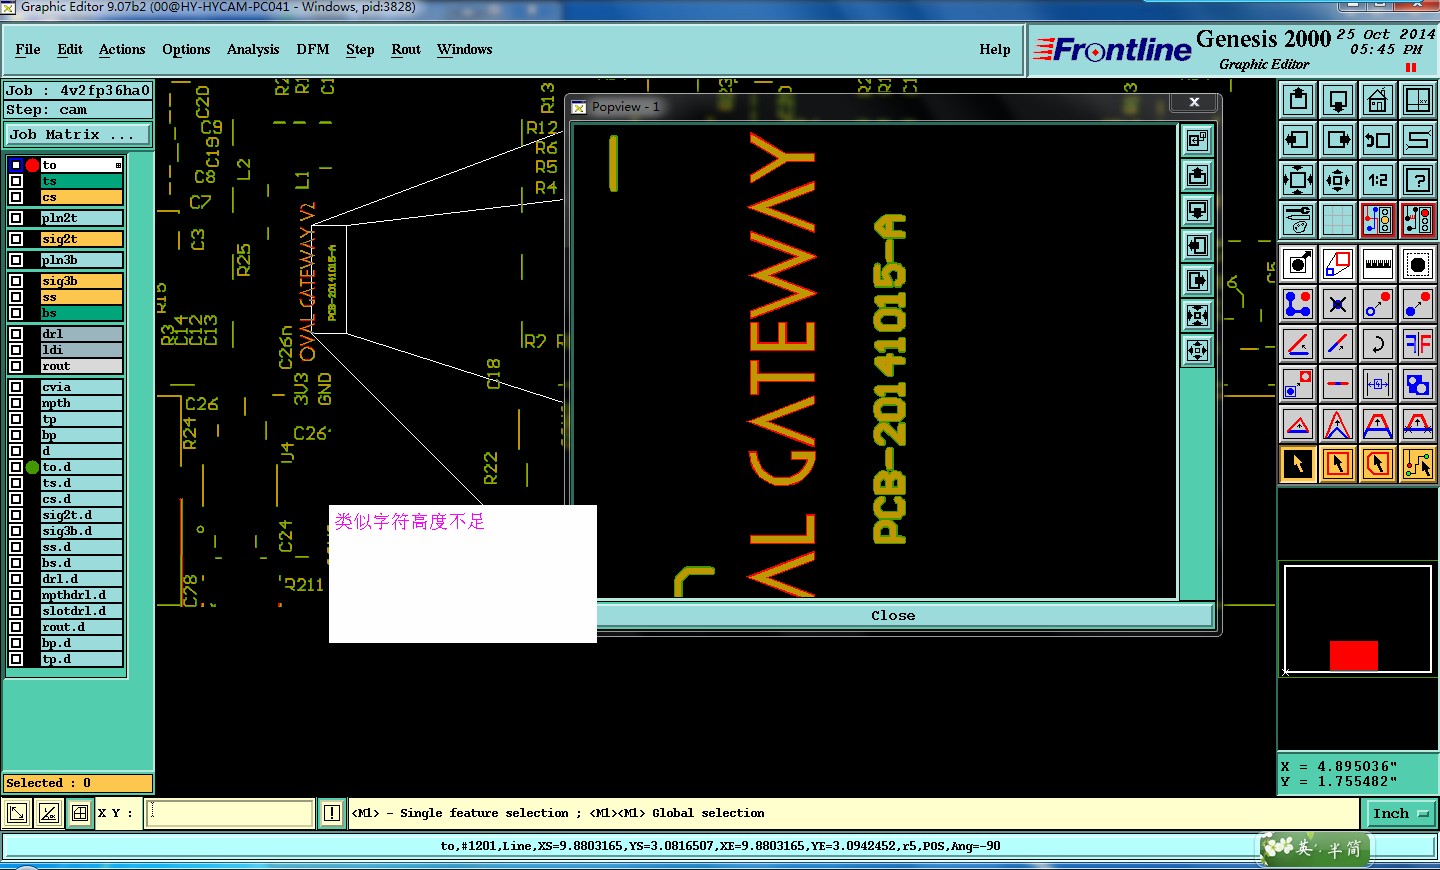This screenshot has height=870, width=1440.
Task: Toggle the to.d layer checkbox
Action: click(x=16, y=467)
